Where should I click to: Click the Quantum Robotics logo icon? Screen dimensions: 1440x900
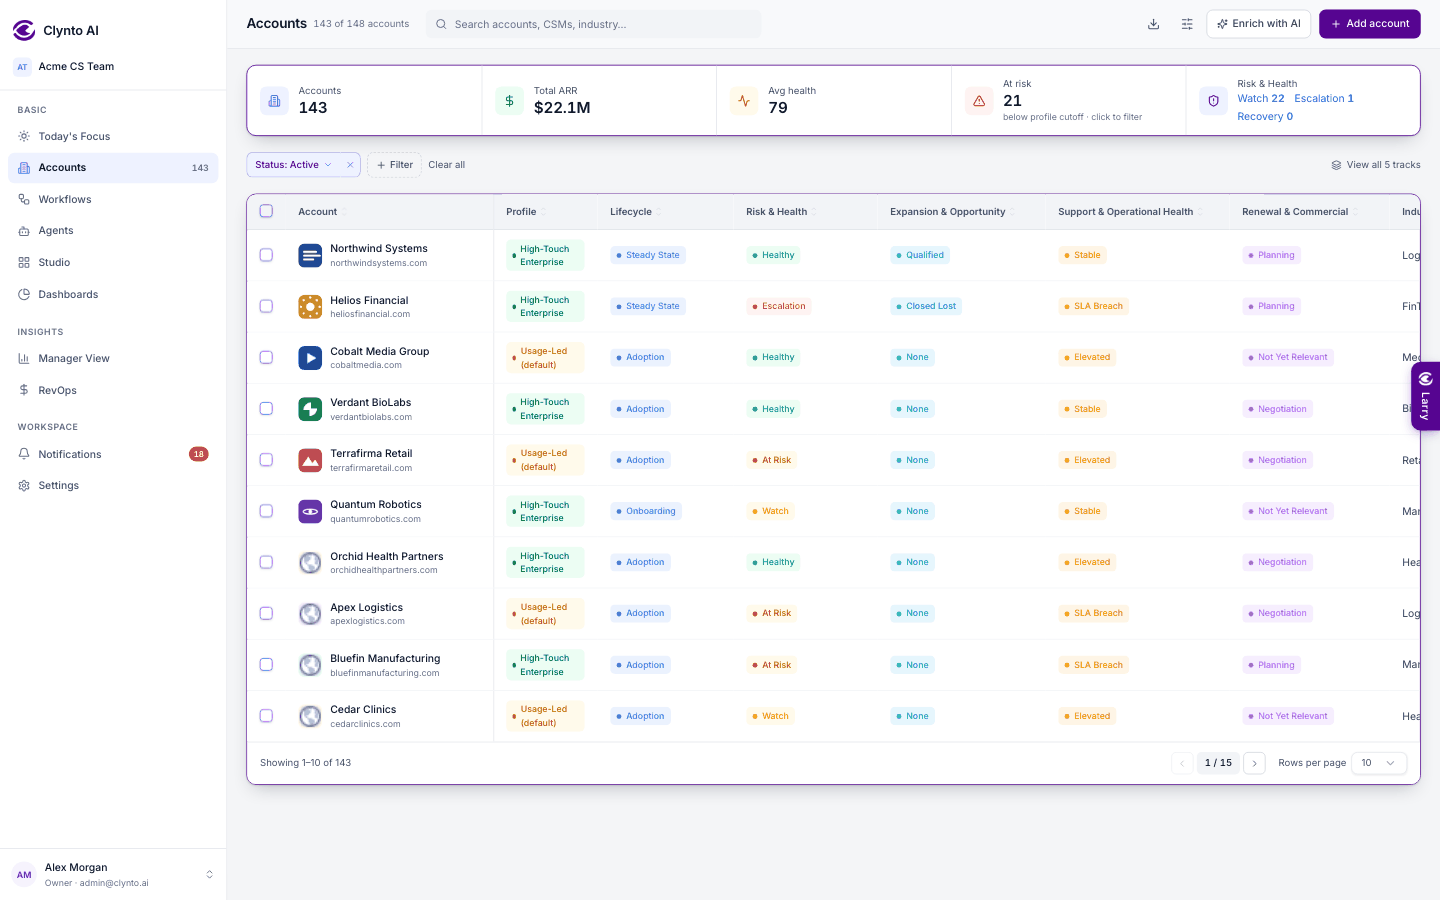click(310, 511)
